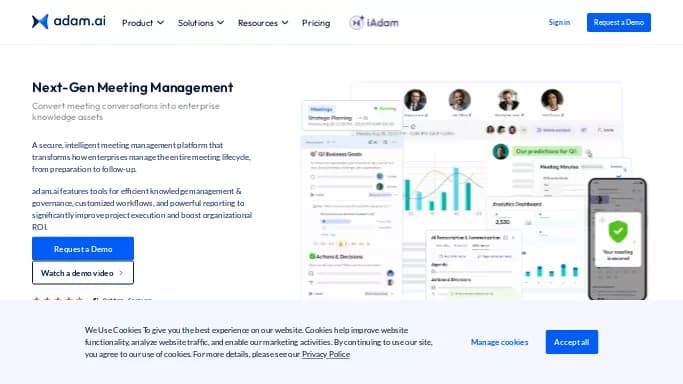
Task: Watch a demo video
Action: tap(83, 273)
